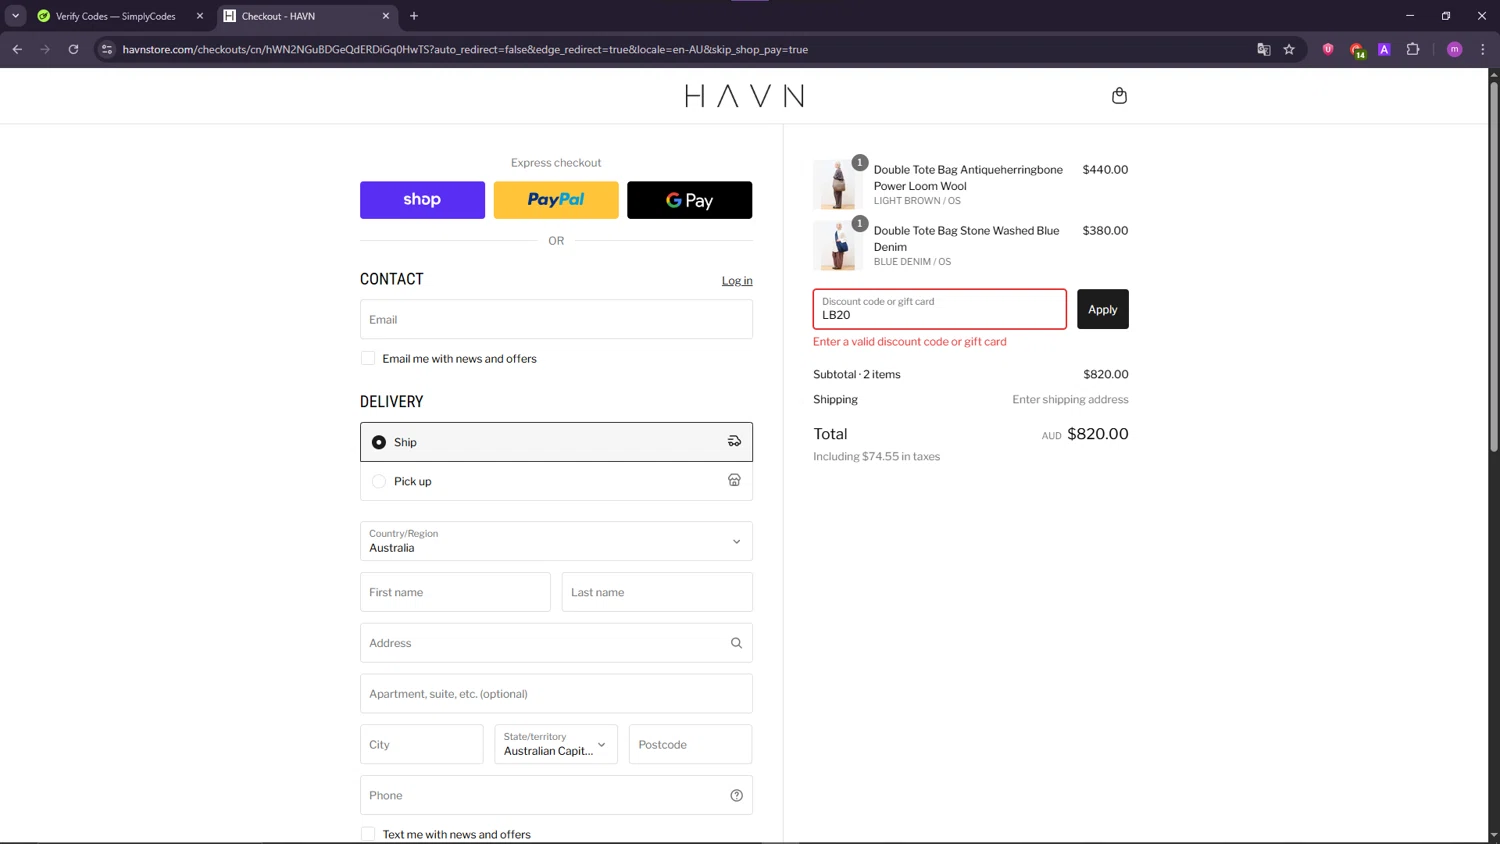The height and width of the screenshot is (844, 1500).
Task: Click the browser back arrow
Action: [x=17, y=49]
